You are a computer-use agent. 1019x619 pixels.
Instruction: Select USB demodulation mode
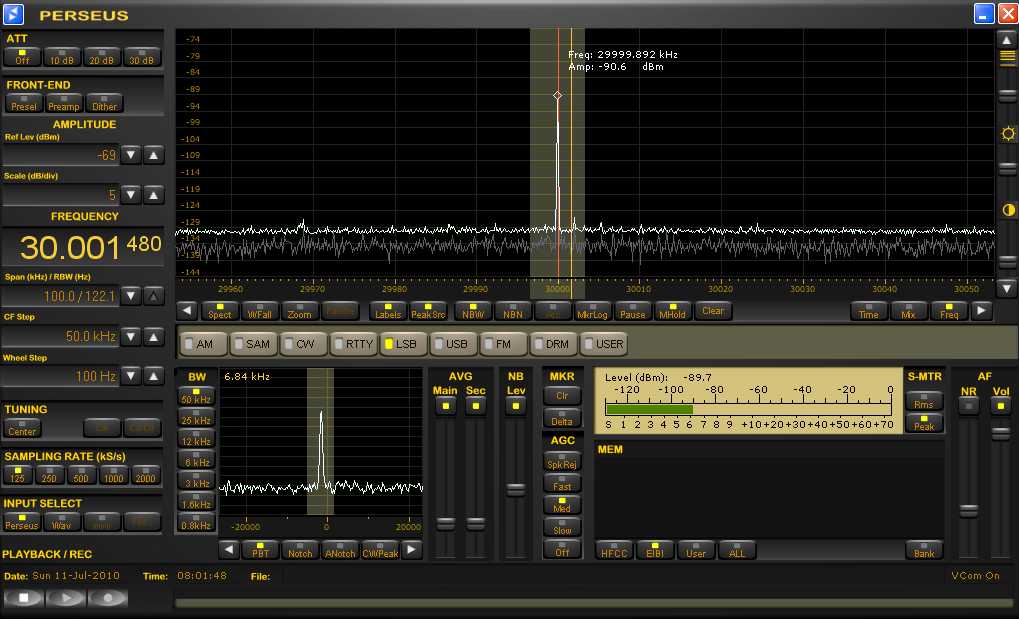coord(454,344)
